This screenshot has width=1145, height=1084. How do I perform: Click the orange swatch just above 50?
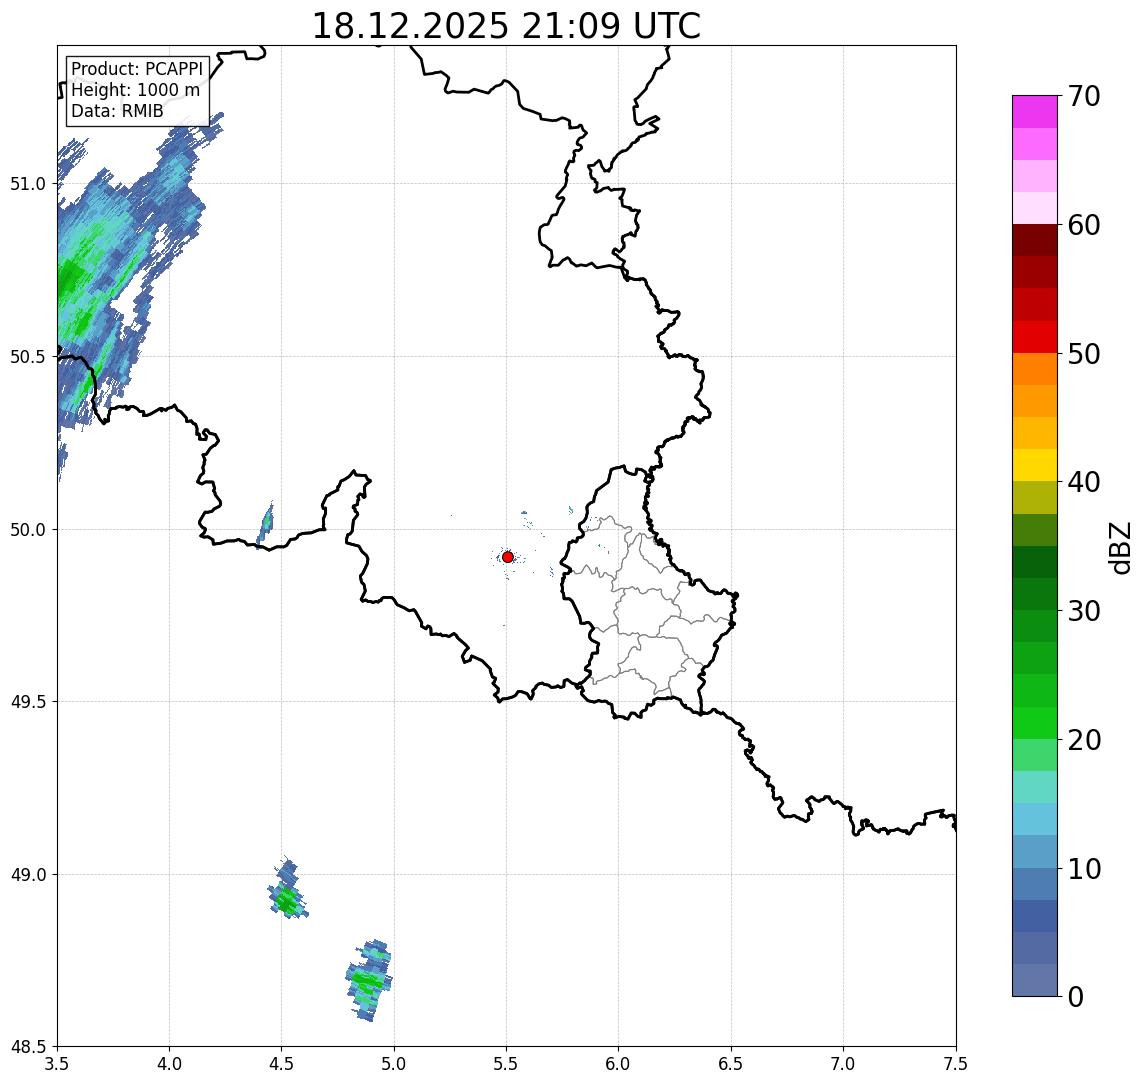coord(1035,369)
